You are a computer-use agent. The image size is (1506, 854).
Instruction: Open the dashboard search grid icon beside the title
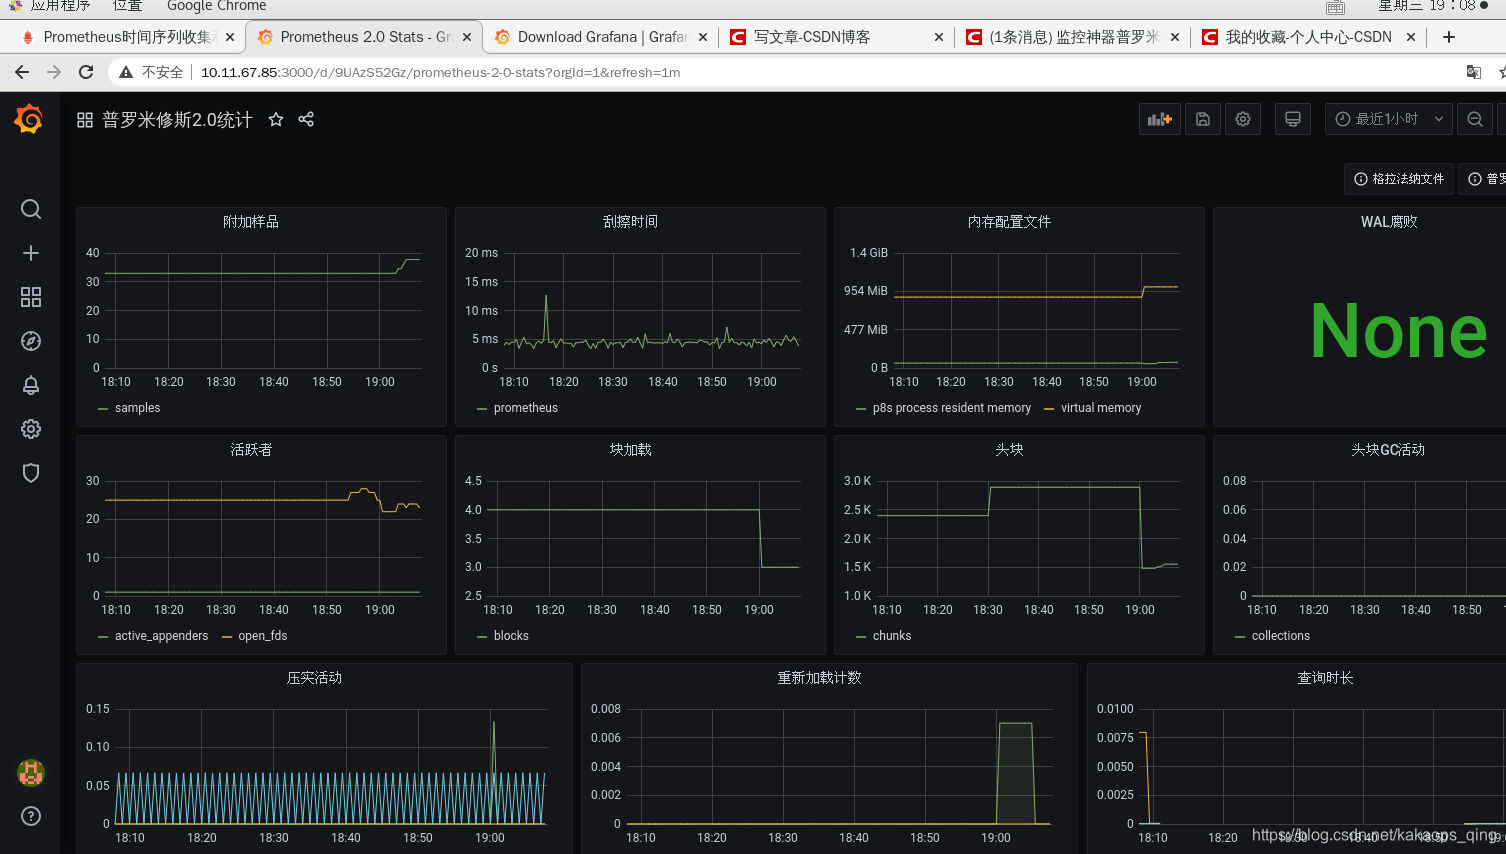[x=85, y=120]
